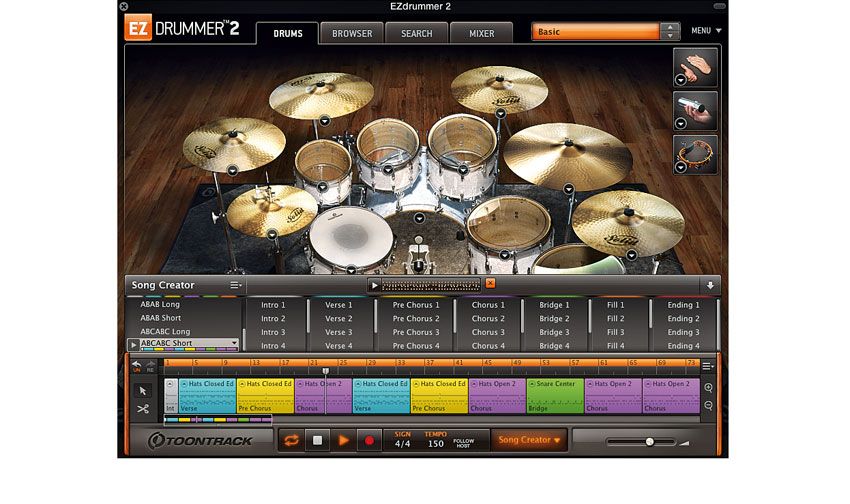Switch to the DRUMS tab
Screen dimensions: 850x504
[x=287, y=34]
